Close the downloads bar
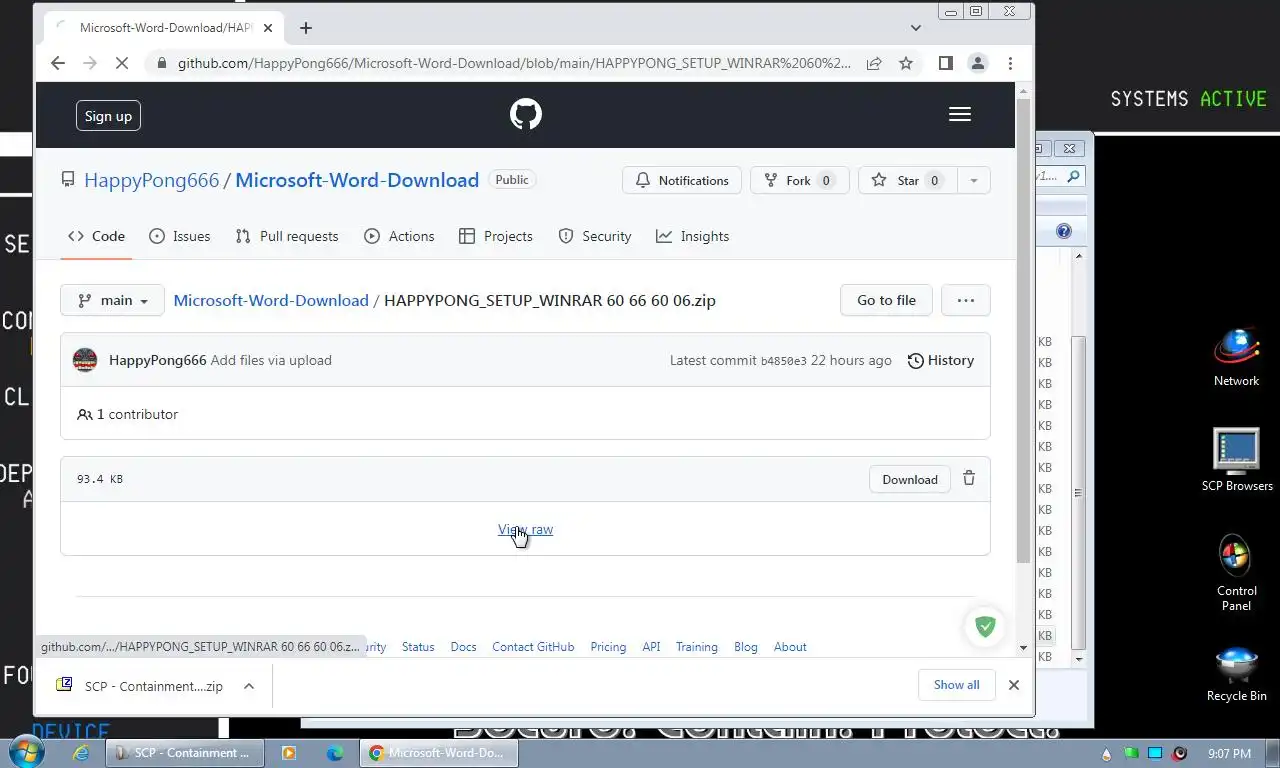This screenshot has height=768, width=1280. click(x=1013, y=685)
